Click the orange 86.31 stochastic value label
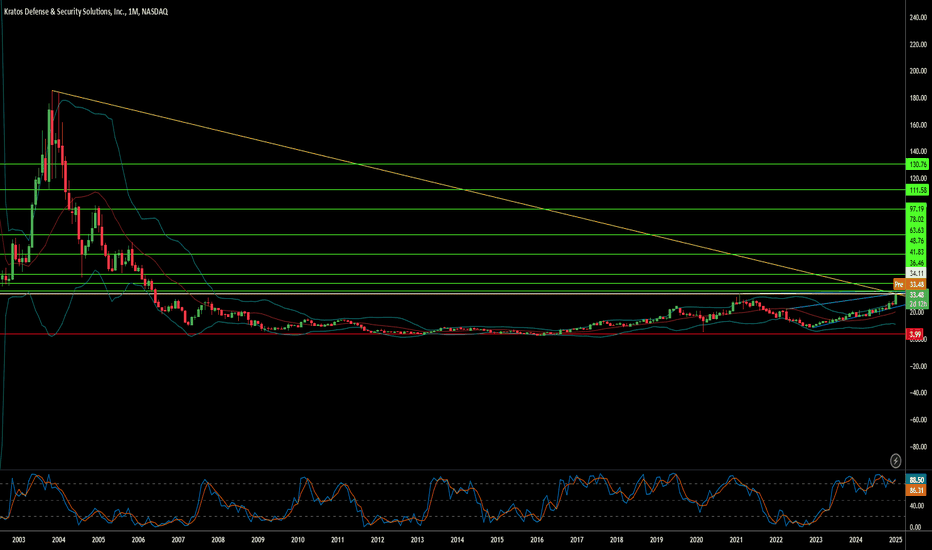The height and width of the screenshot is (550, 932). [x=918, y=491]
